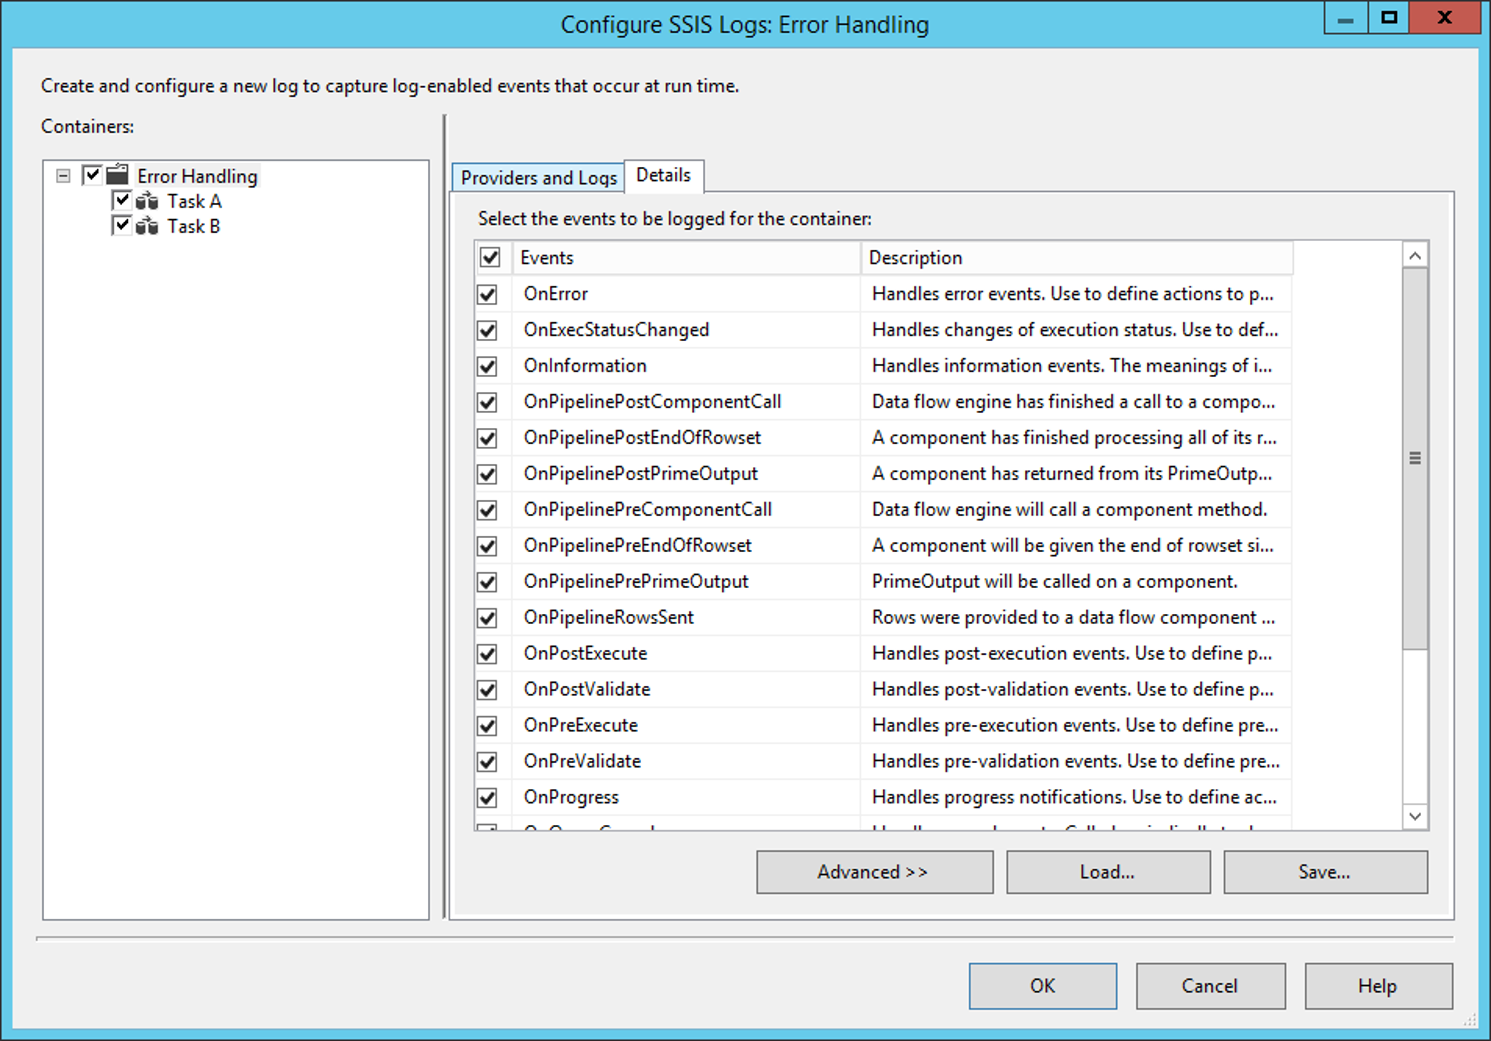Uncheck the OnPipelineRowsSent event
Image resolution: width=1491 pixels, height=1041 pixels.
(487, 617)
